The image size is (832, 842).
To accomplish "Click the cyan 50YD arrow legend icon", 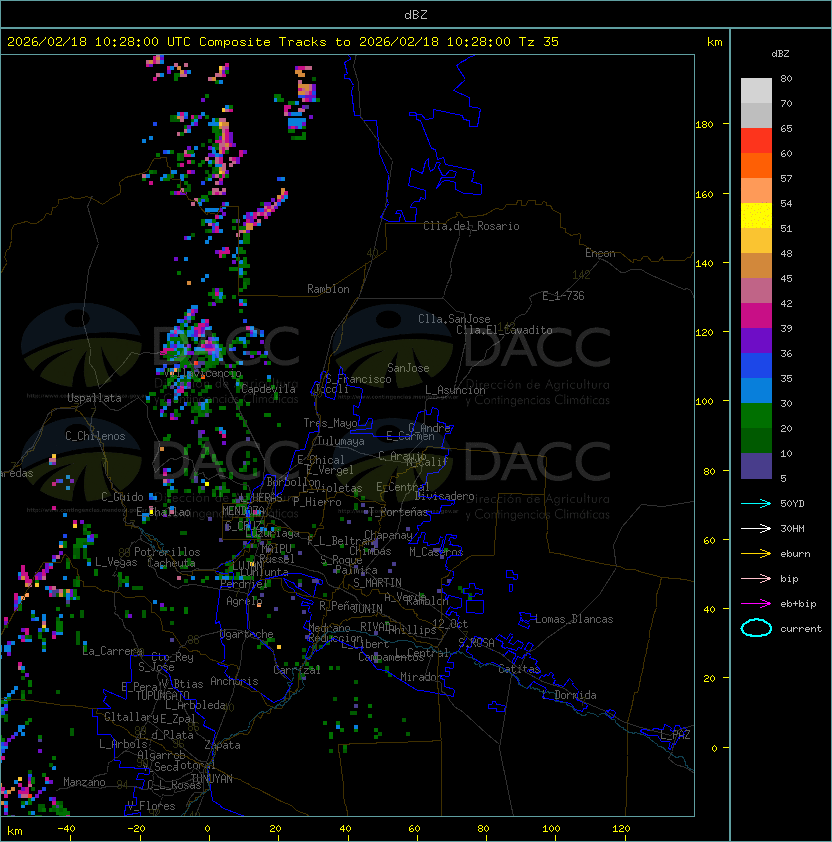I will pyautogui.click(x=756, y=503).
